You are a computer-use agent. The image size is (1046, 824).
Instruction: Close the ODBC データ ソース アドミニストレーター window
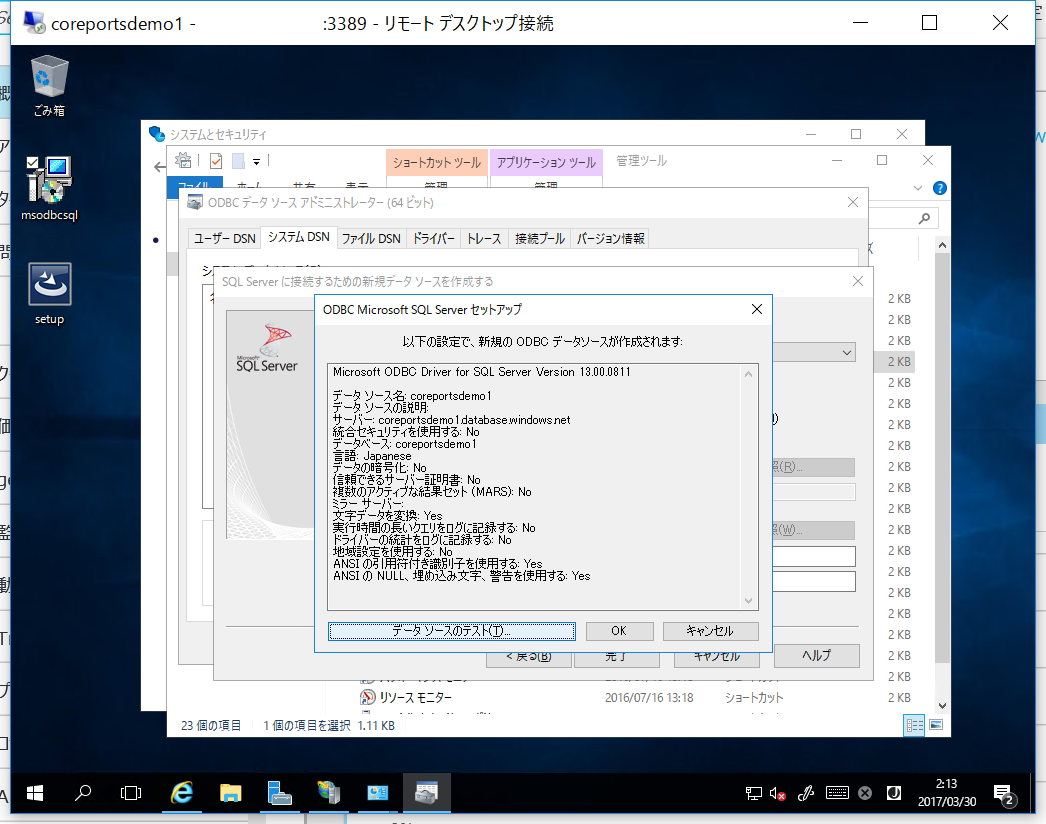[853, 202]
